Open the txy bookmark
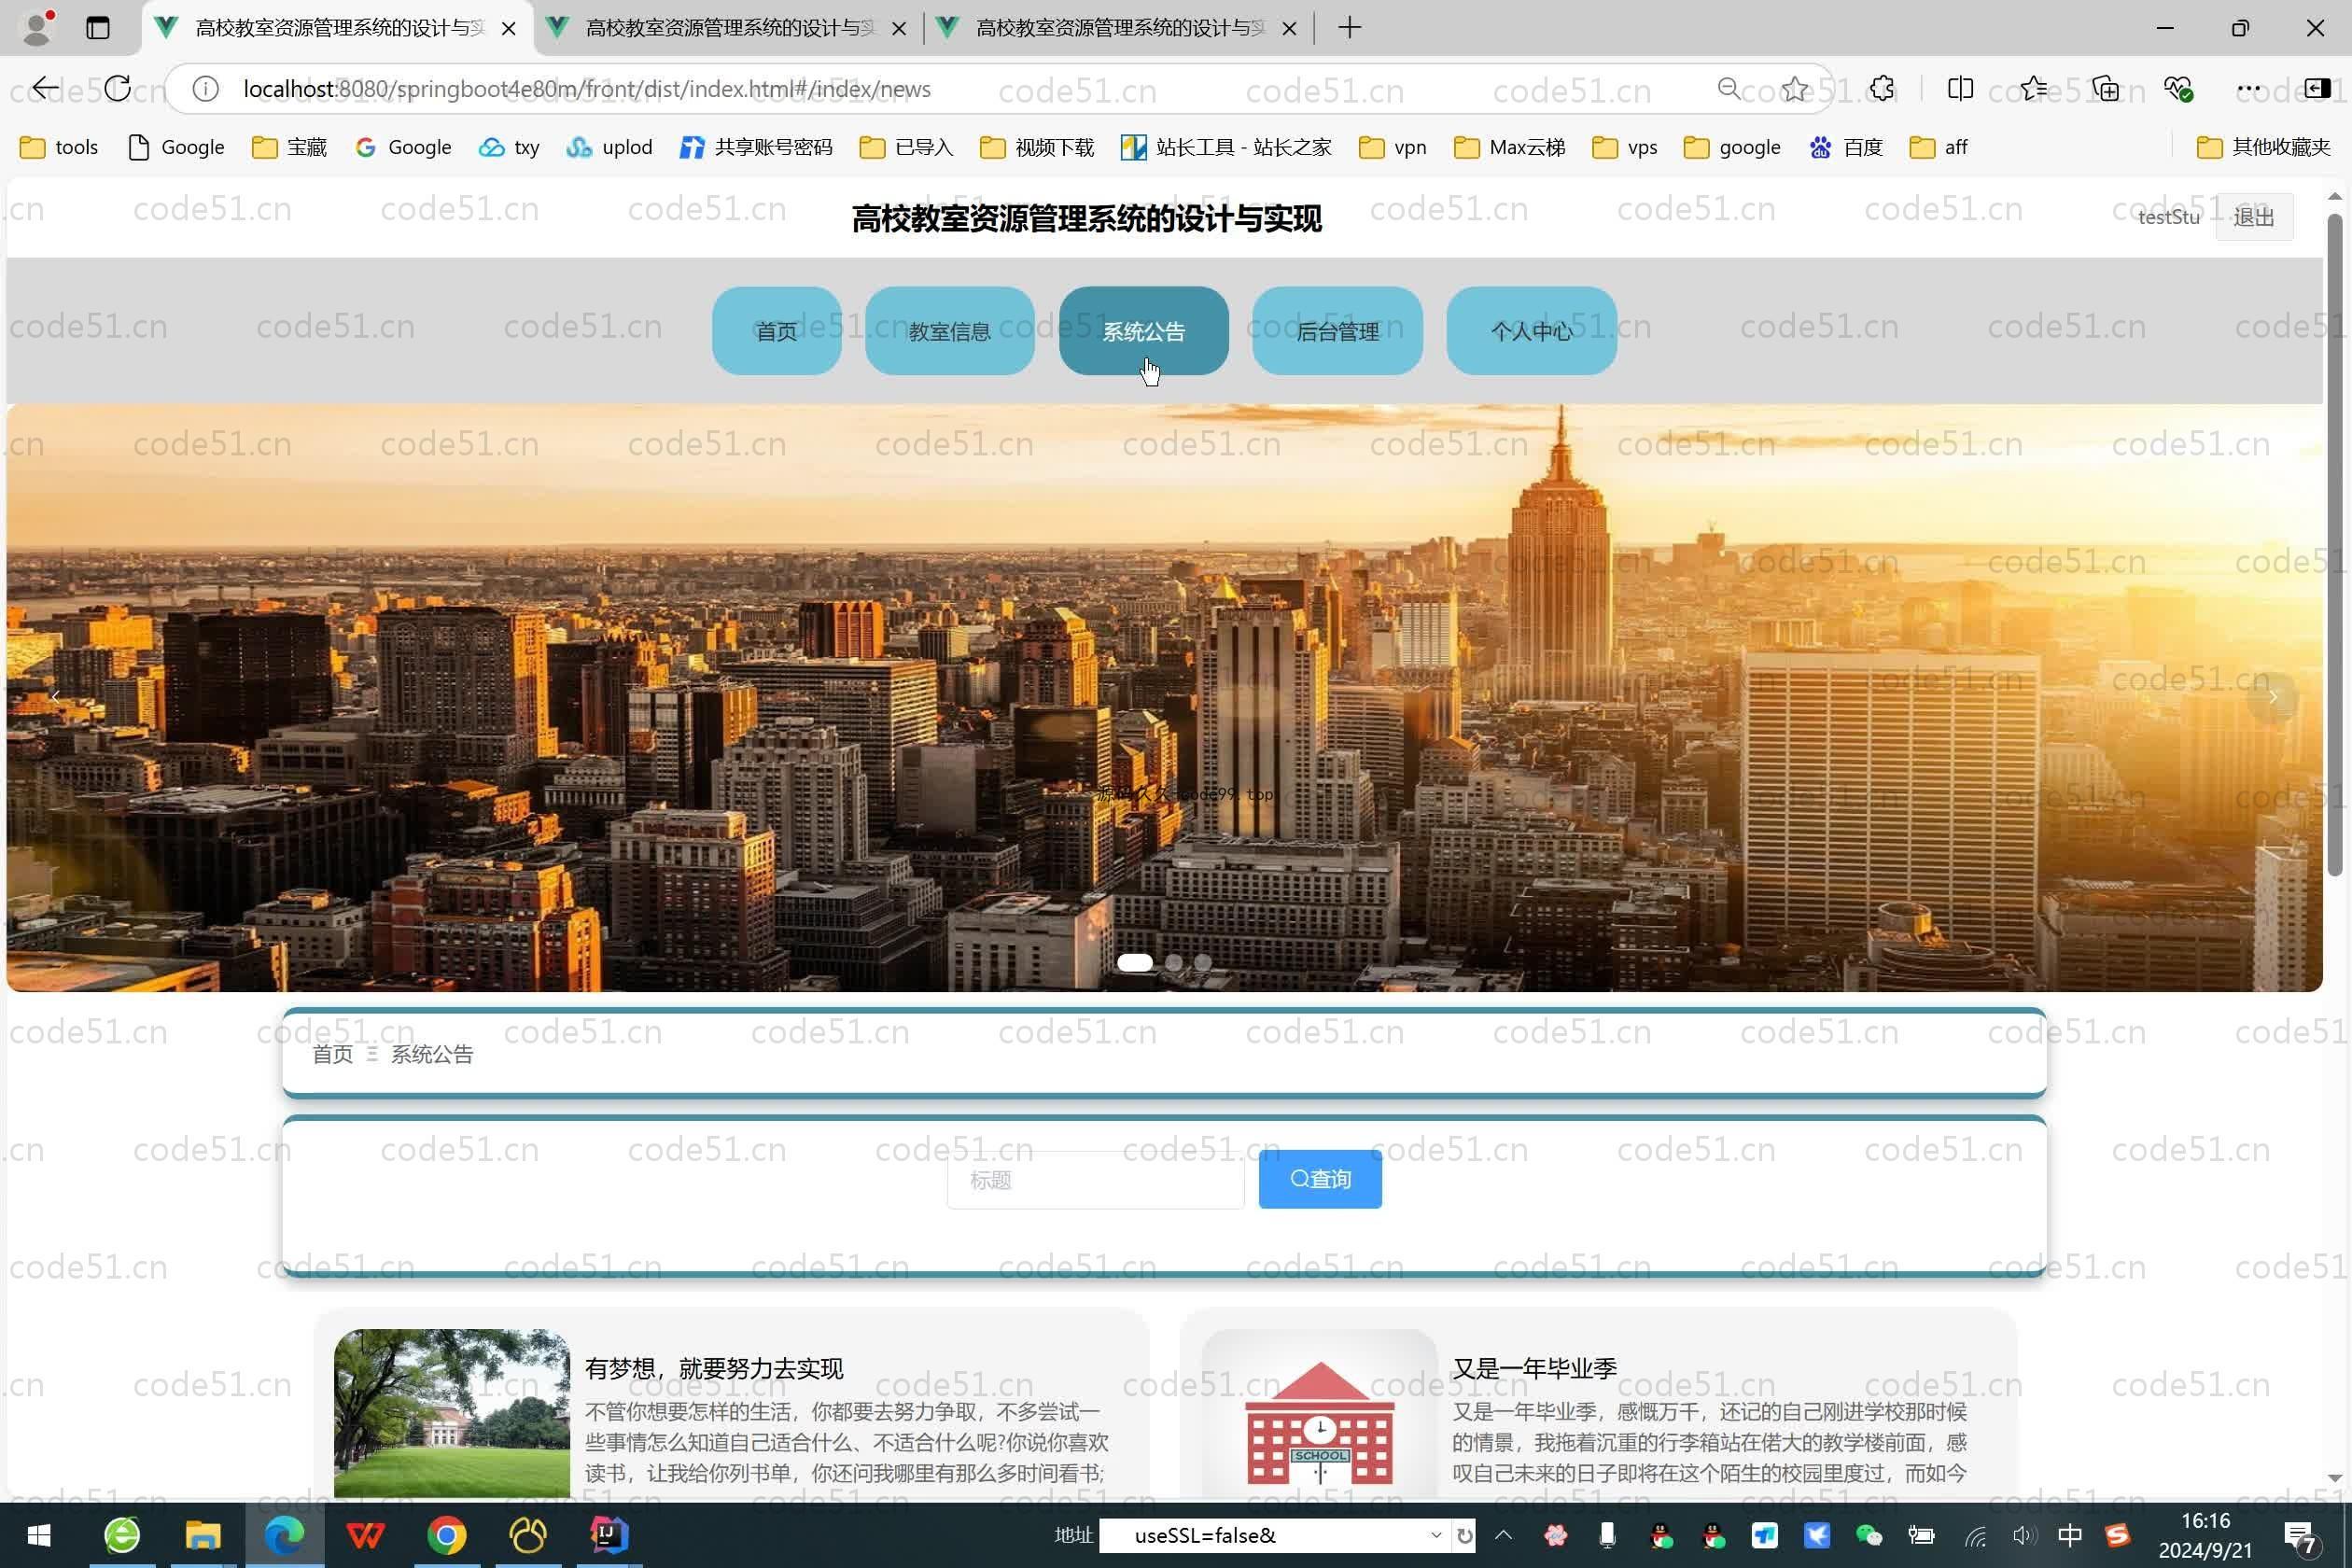This screenshot has height=1568, width=2352. coord(509,147)
